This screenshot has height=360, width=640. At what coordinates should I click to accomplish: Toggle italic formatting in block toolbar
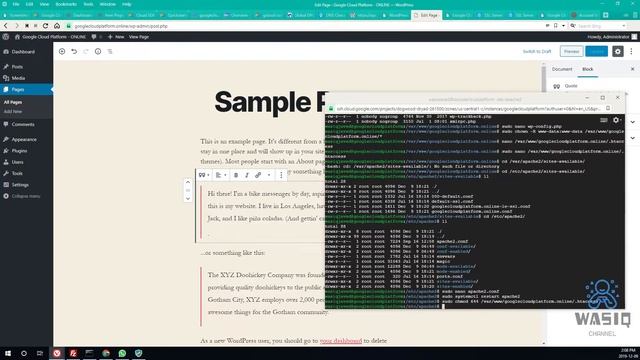coord(247,175)
